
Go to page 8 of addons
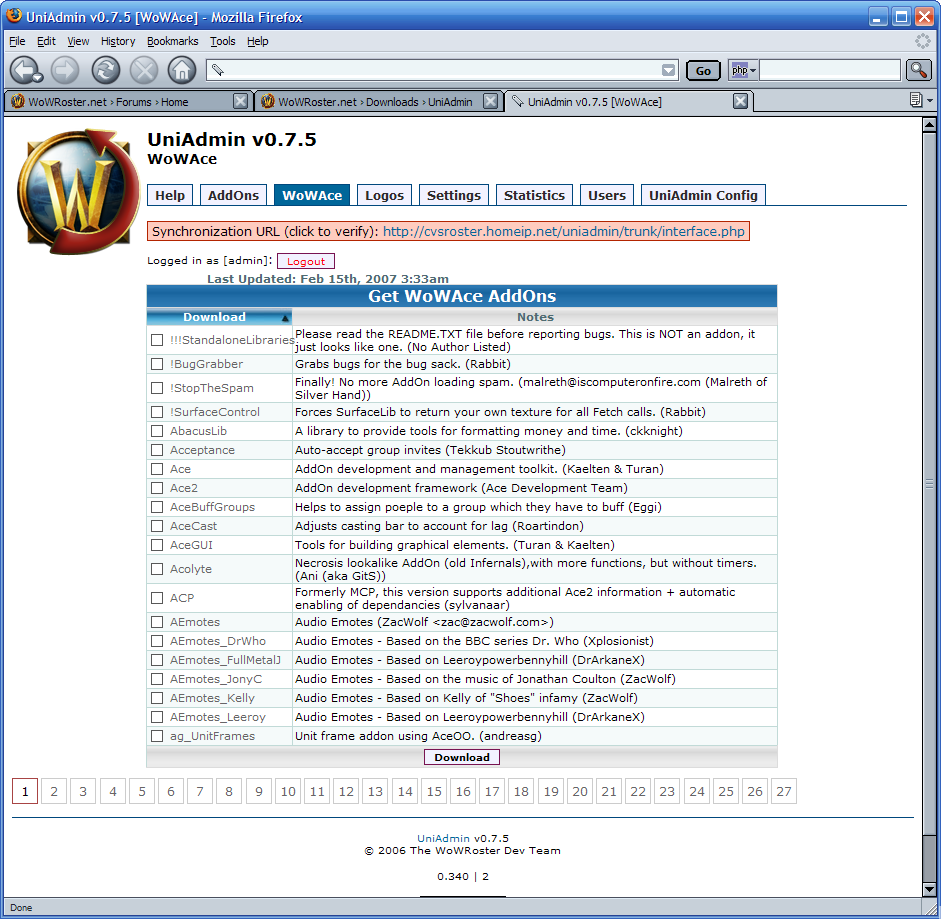click(x=229, y=791)
